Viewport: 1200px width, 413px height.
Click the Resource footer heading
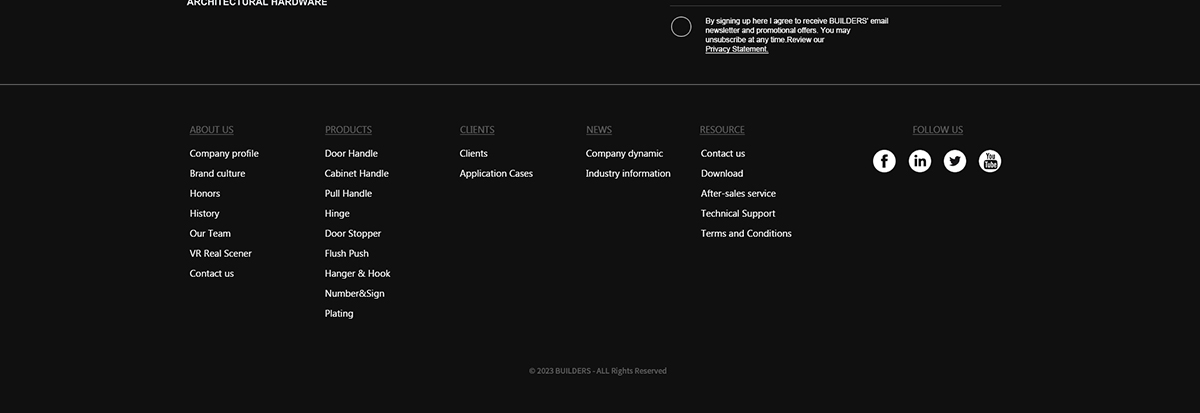722,130
